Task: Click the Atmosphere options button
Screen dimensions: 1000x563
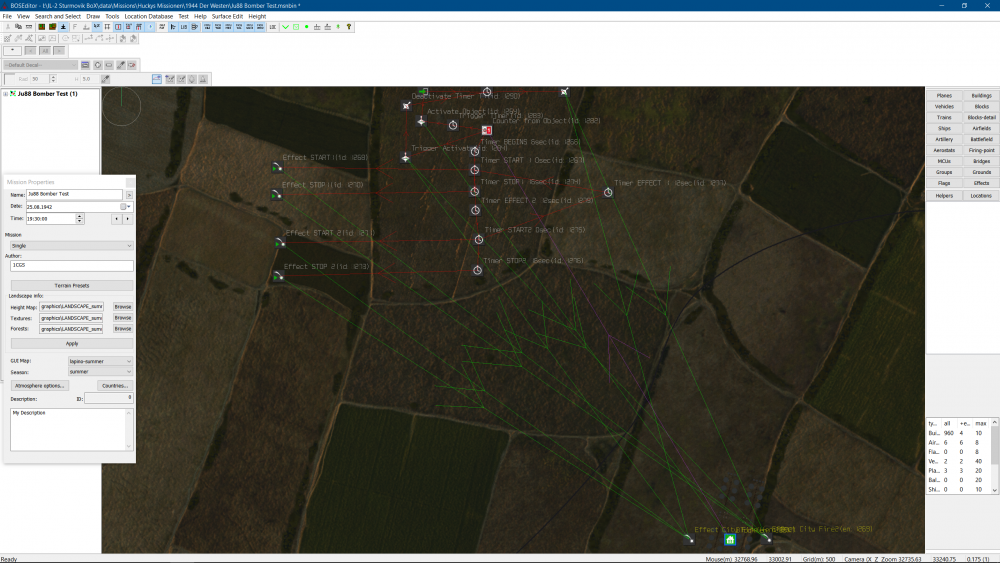Action: pos(40,385)
